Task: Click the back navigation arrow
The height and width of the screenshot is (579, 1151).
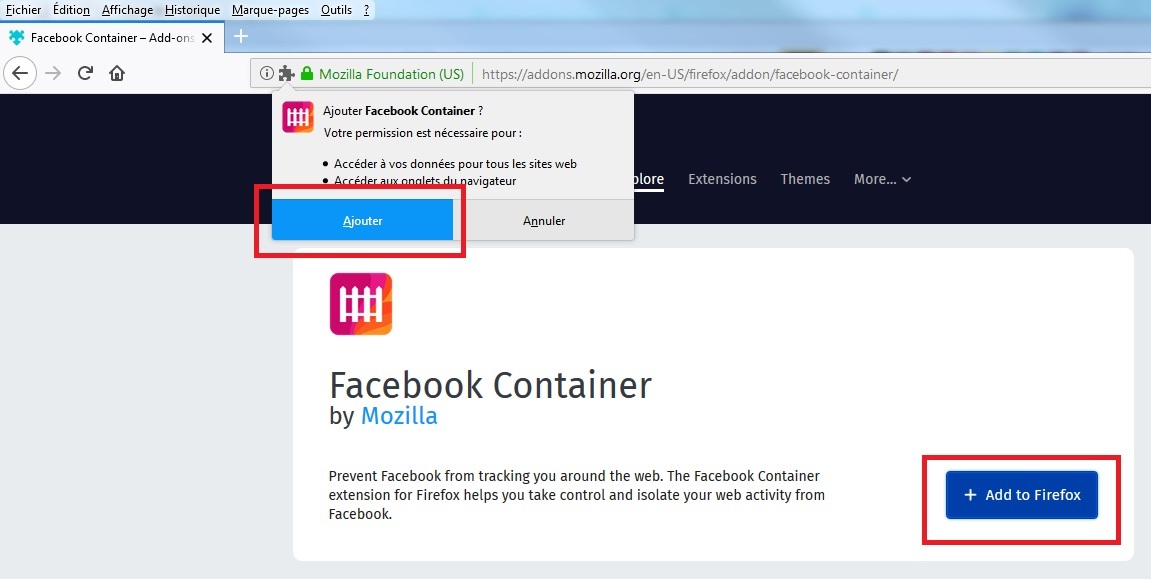Action: (21, 73)
